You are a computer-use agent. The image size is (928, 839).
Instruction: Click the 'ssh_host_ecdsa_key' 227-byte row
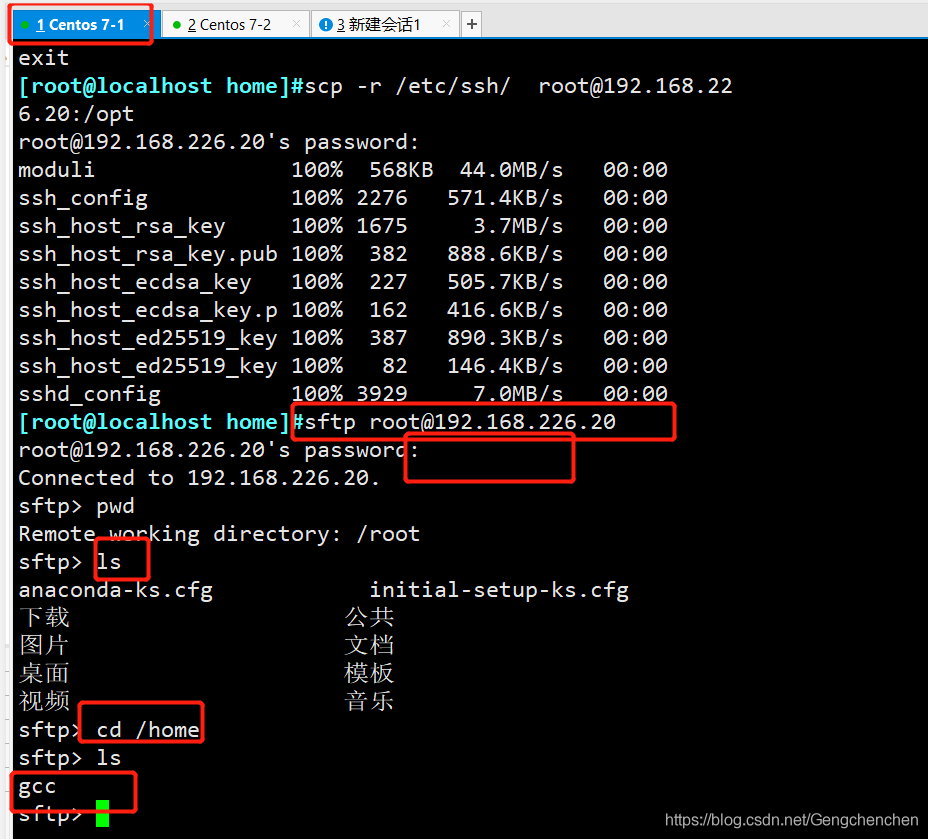[343, 282]
